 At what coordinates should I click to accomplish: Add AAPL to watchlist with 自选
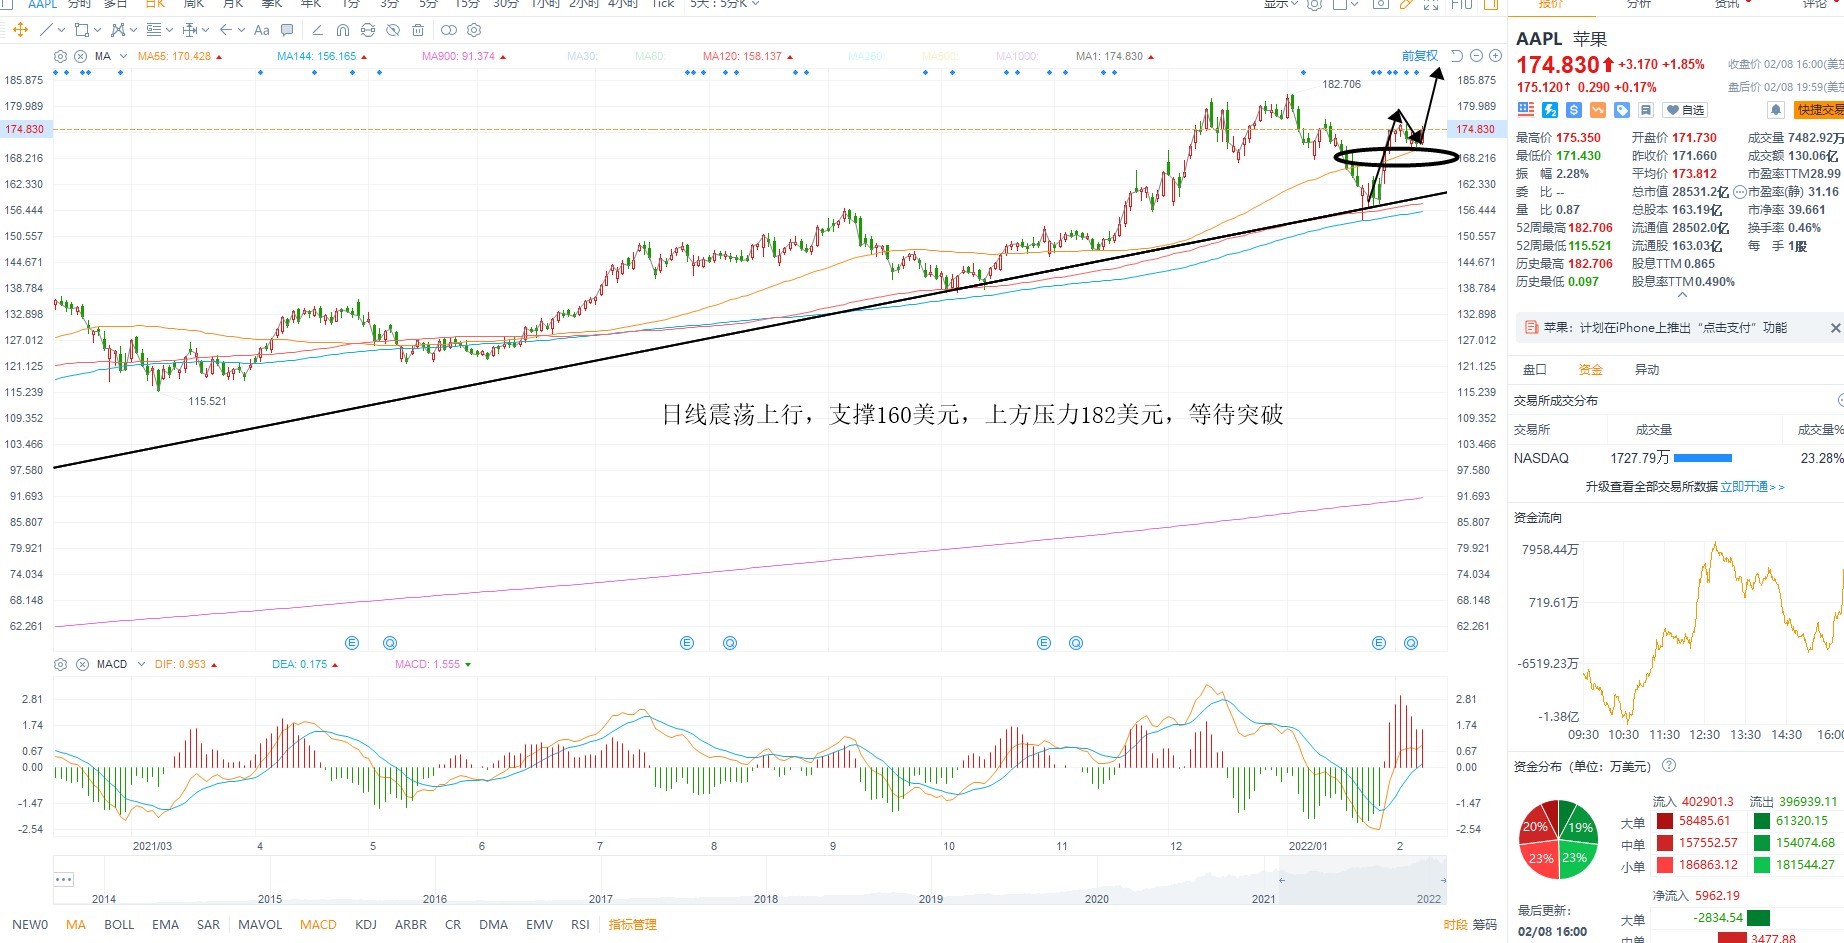pyautogui.click(x=1686, y=110)
